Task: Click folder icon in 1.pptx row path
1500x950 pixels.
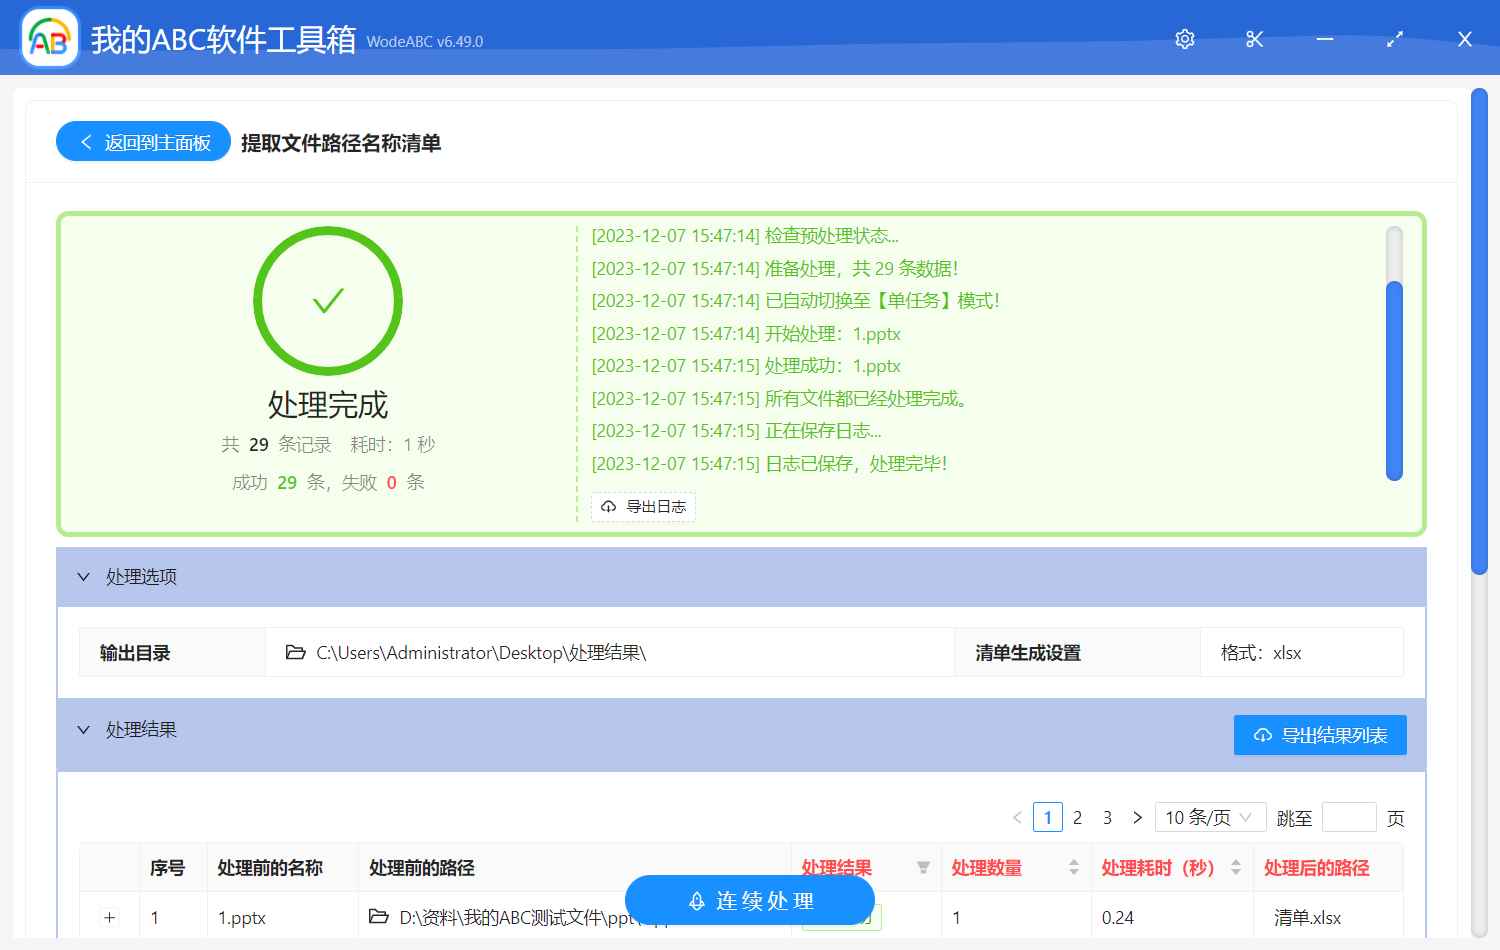Action: click(379, 917)
